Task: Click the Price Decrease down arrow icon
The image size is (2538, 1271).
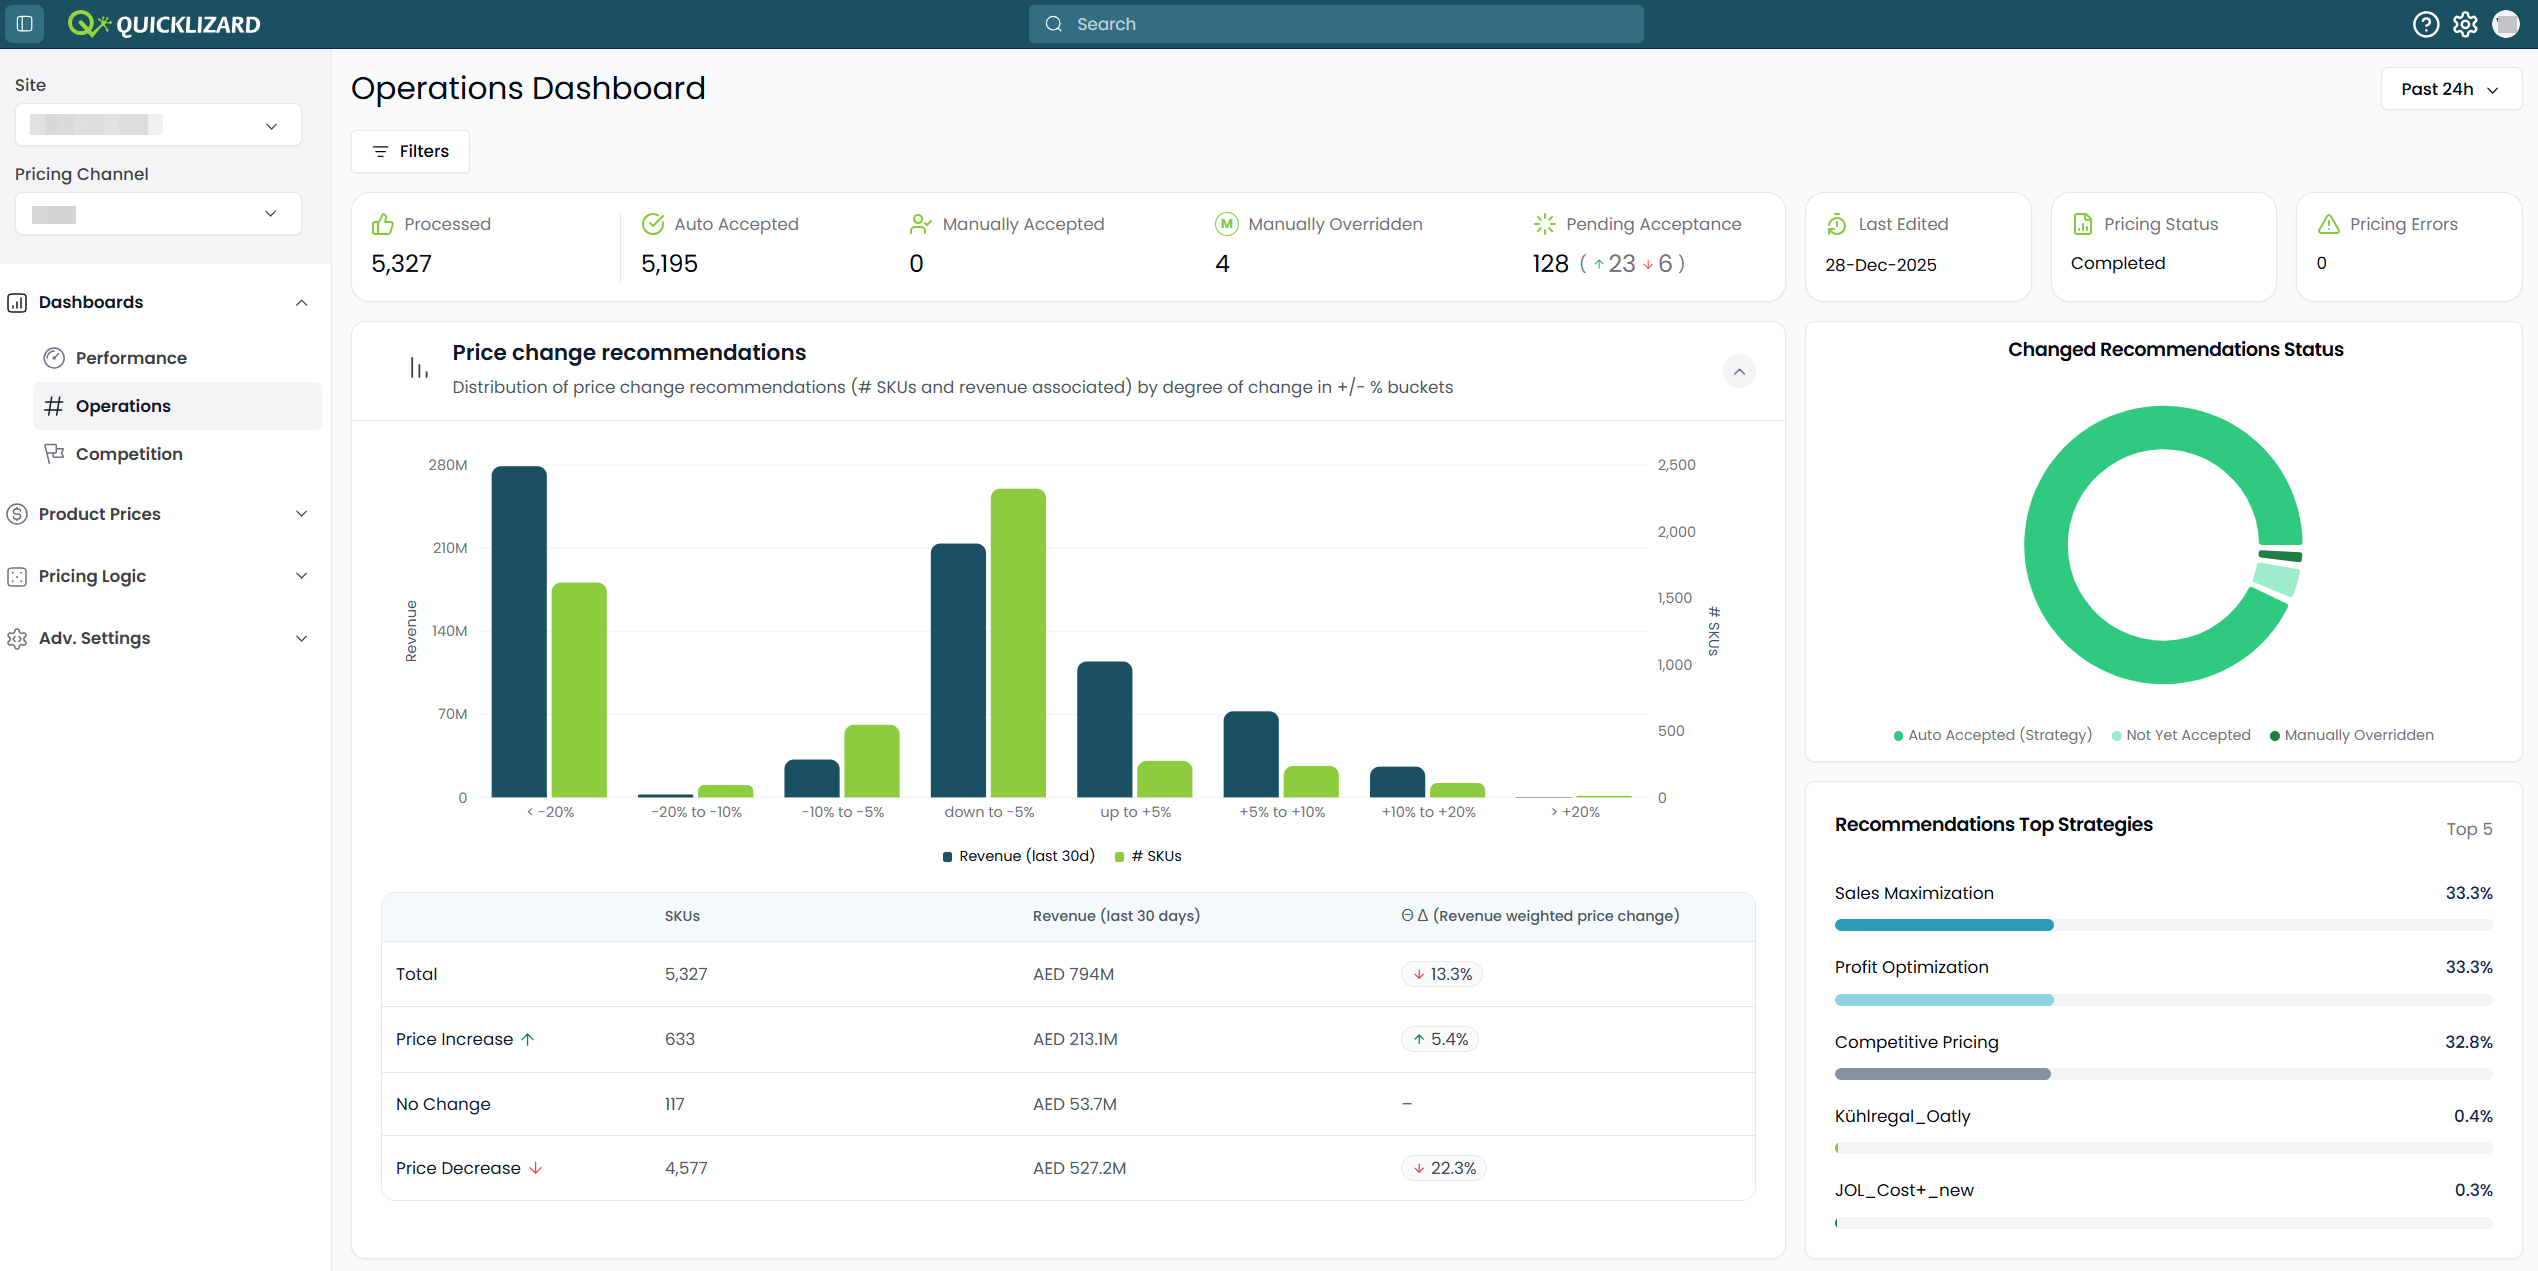Action: (536, 1168)
